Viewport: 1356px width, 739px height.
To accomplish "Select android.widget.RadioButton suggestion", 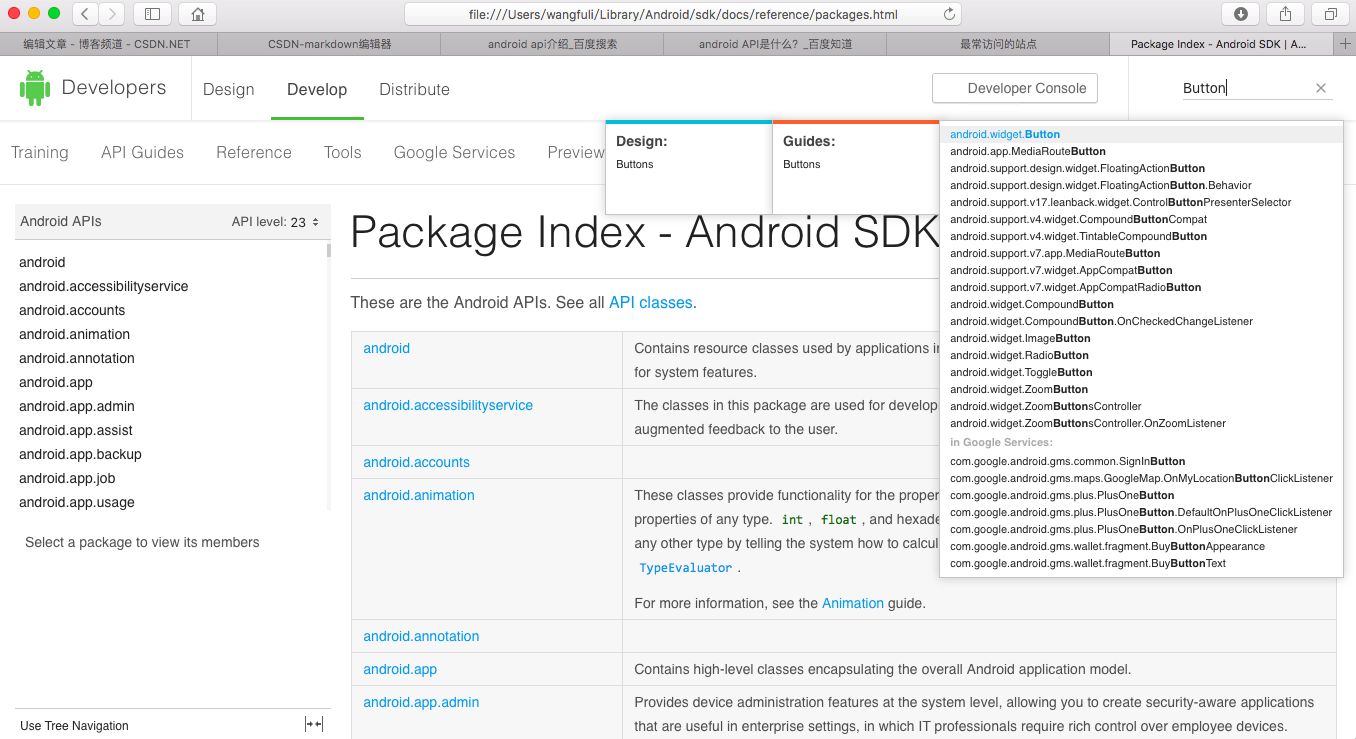I will click(x=1141, y=355).
